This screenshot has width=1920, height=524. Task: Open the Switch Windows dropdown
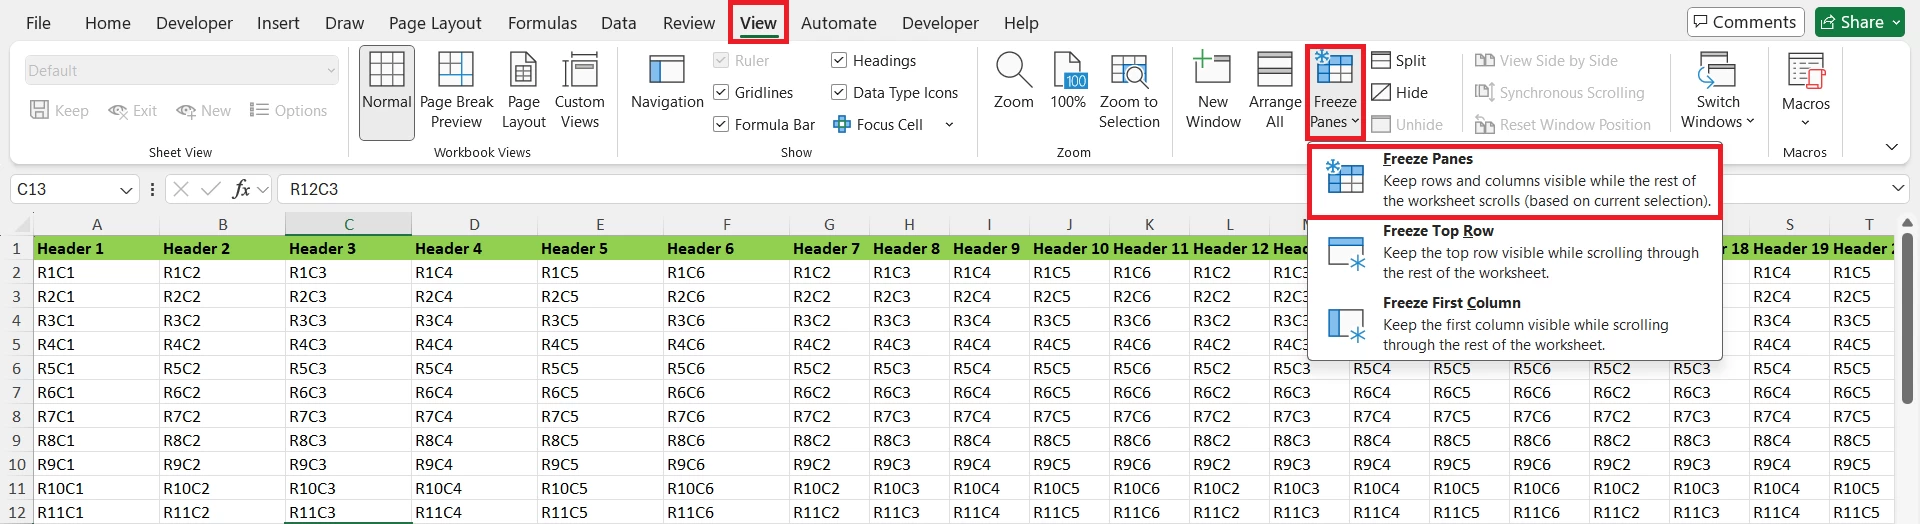(1717, 92)
